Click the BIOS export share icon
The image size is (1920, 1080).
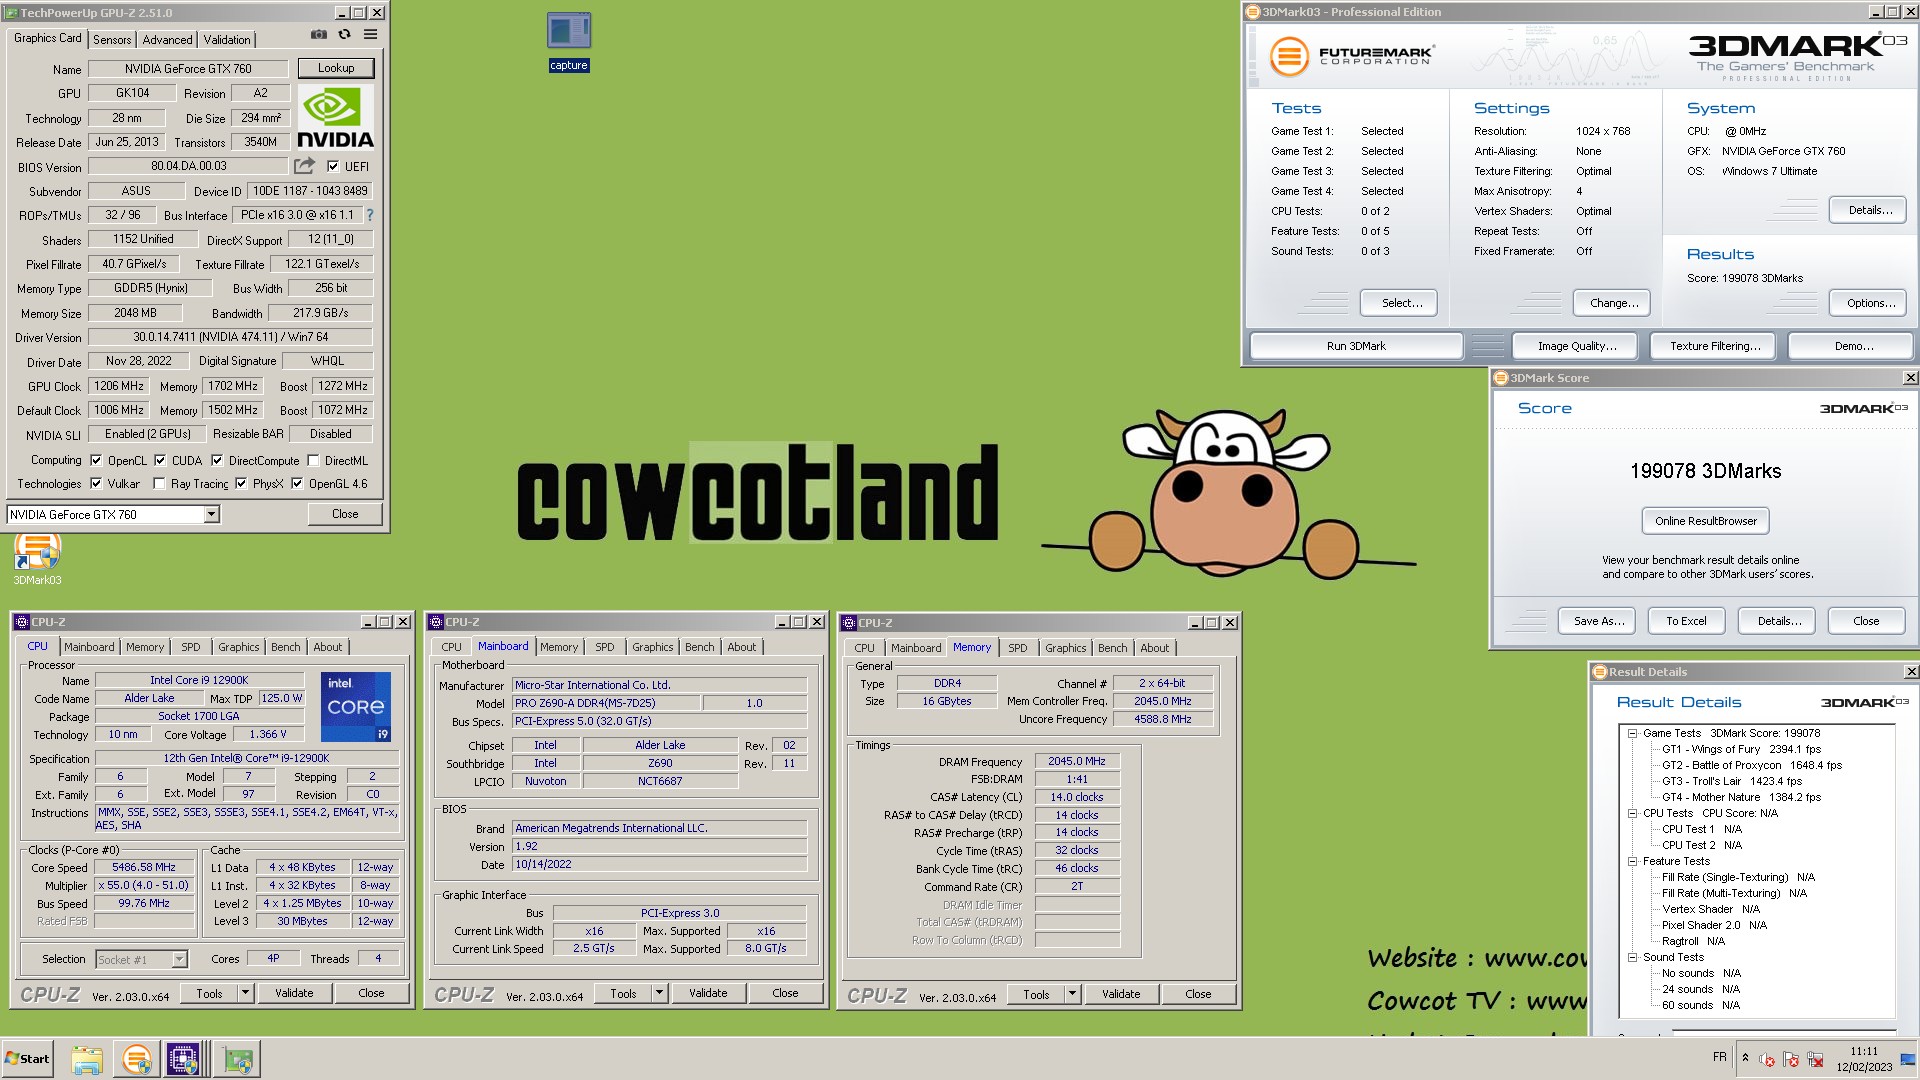tap(305, 166)
